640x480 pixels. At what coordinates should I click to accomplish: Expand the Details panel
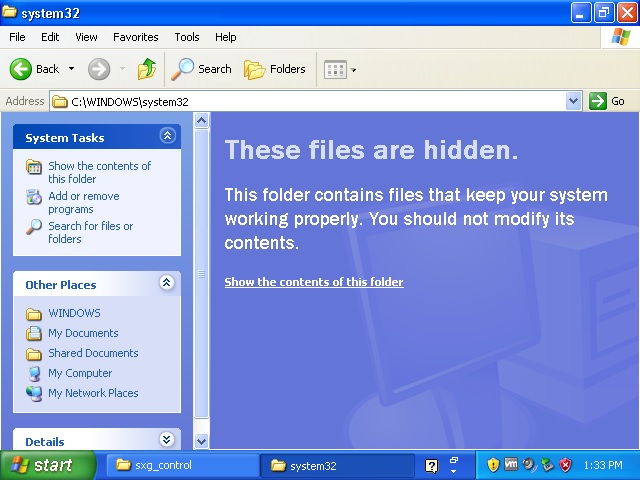[167, 439]
